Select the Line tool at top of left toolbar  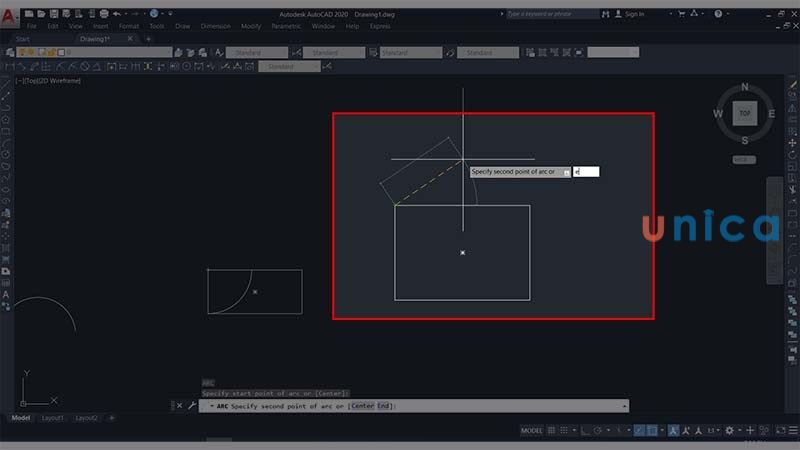click(6, 95)
